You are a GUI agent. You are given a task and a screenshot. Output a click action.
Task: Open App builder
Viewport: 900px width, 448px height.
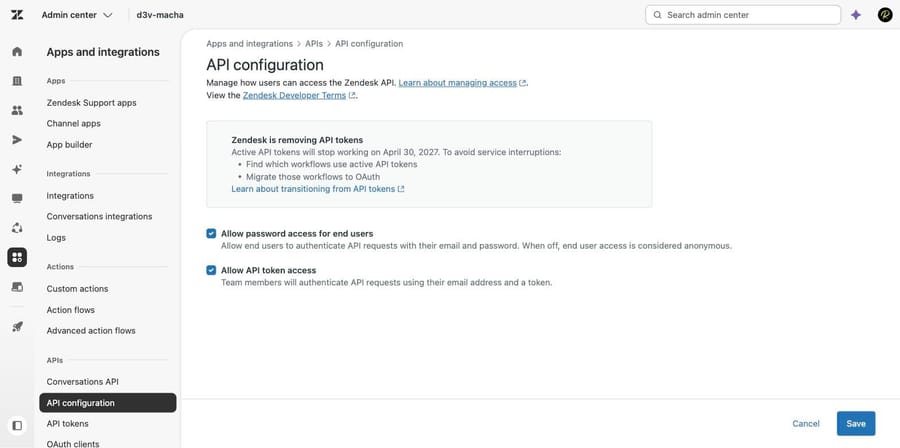click(x=69, y=145)
